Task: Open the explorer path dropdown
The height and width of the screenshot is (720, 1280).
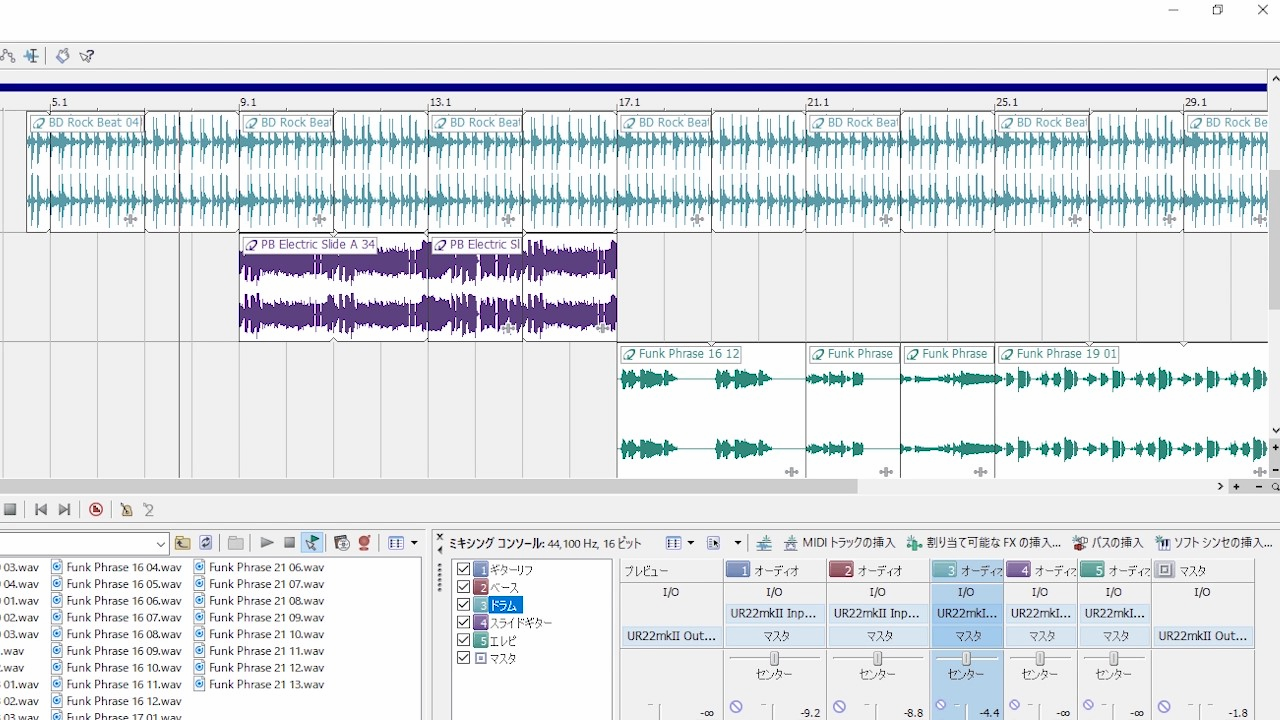Action: pyautogui.click(x=161, y=544)
